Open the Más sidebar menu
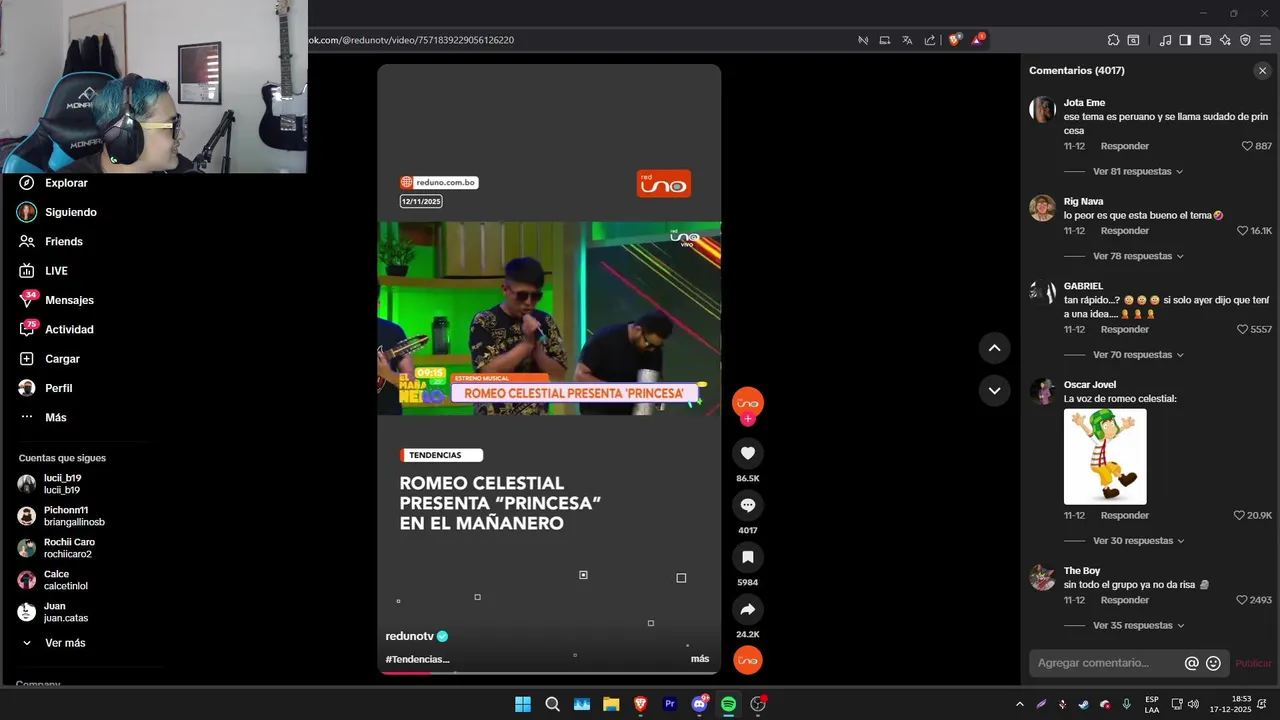The height and width of the screenshot is (720, 1280). tap(43, 417)
